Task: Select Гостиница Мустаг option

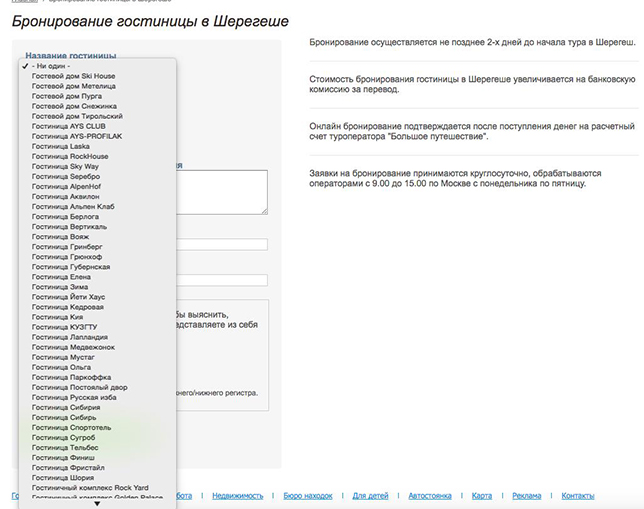Action: pos(97,358)
